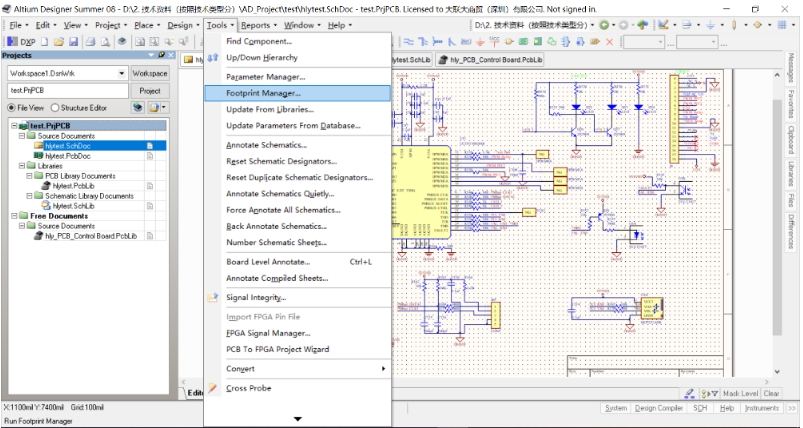
Task: Open the Reports menu
Action: pos(259,25)
